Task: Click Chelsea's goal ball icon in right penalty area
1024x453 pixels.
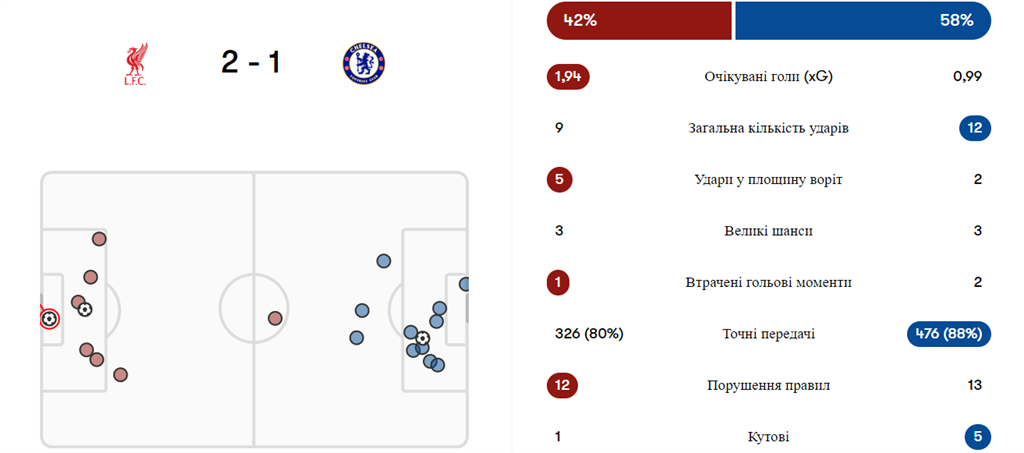Action: click(x=423, y=338)
